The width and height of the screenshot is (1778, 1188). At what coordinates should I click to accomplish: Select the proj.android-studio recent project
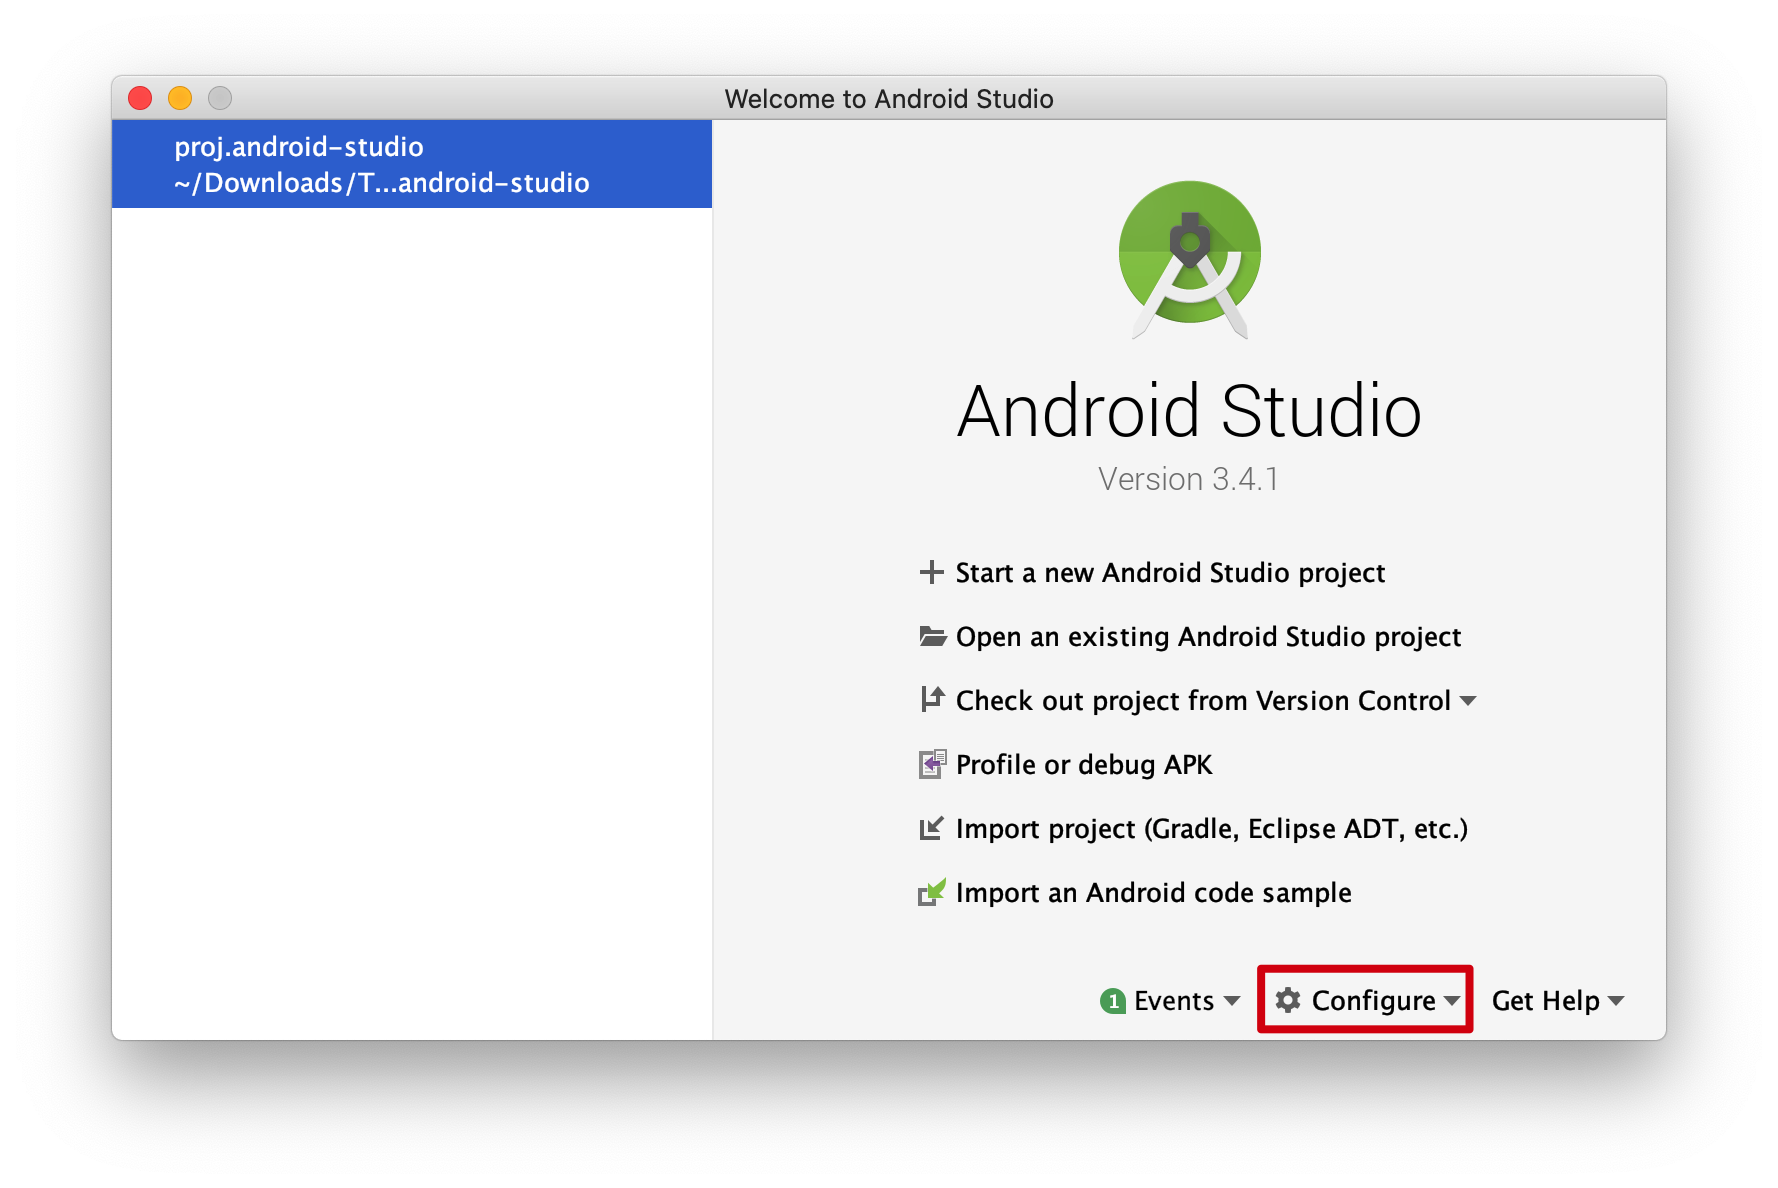tap(412, 164)
